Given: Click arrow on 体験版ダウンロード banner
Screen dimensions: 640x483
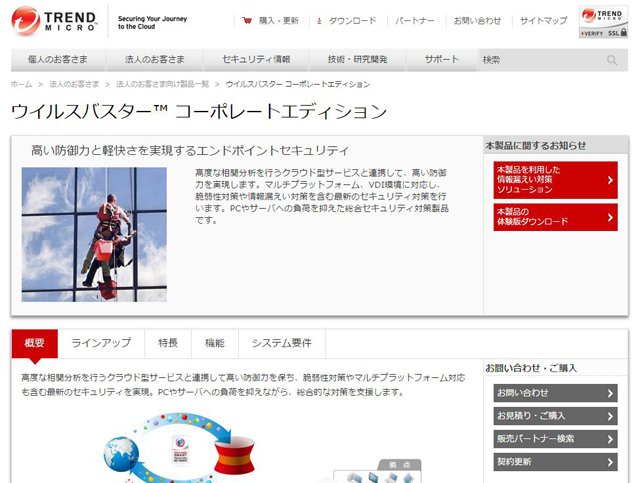Looking at the screenshot, I should point(610,217).
